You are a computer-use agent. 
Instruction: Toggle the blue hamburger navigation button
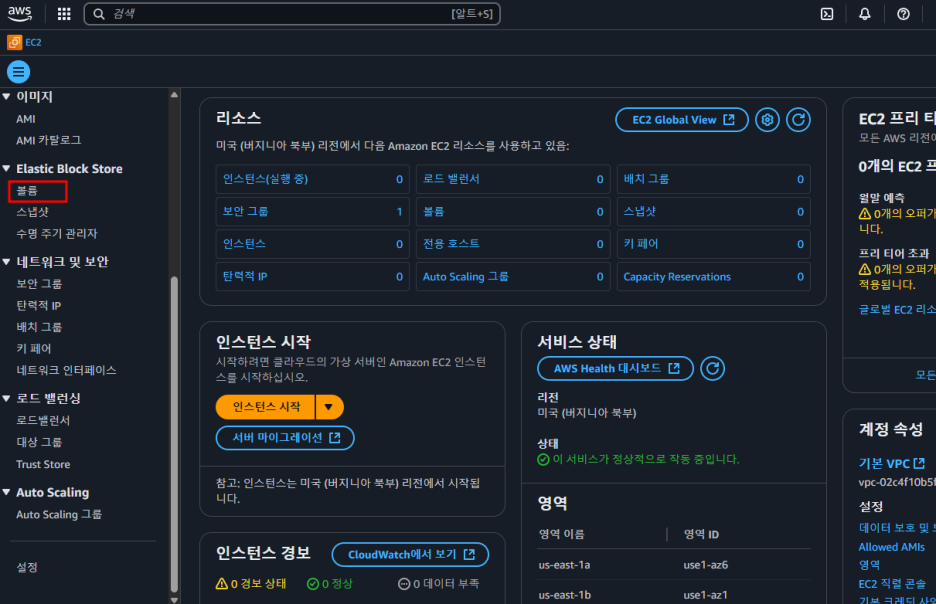(x=19, y=72)
